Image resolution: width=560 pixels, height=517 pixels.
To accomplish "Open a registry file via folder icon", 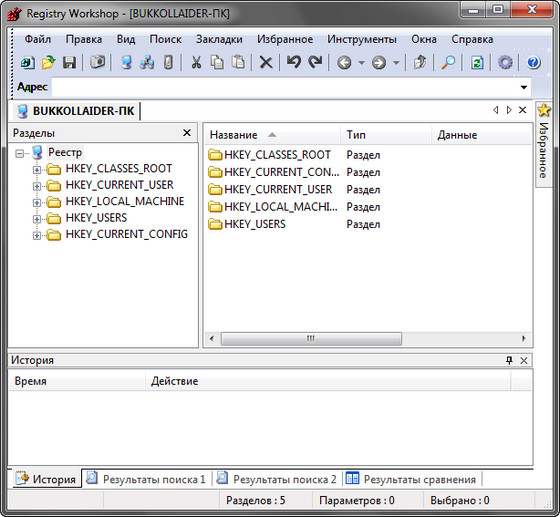I will pos(49,63).
